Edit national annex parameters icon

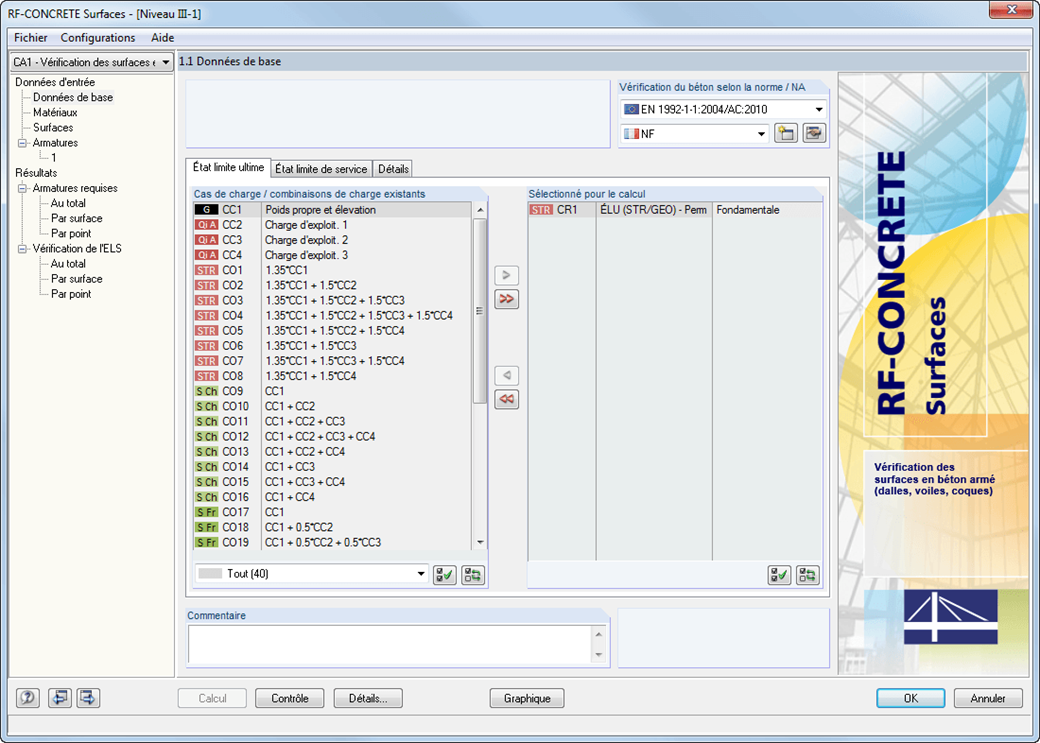click(814, 133)
